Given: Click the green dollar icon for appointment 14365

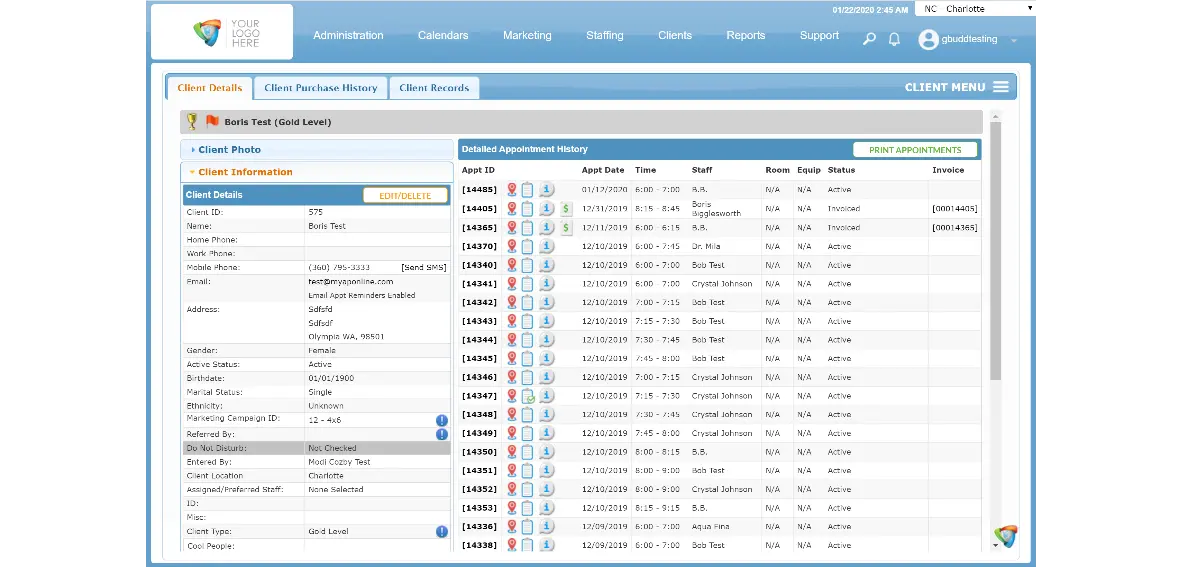Looking at the screenshot, I should [x=566, y=228].
